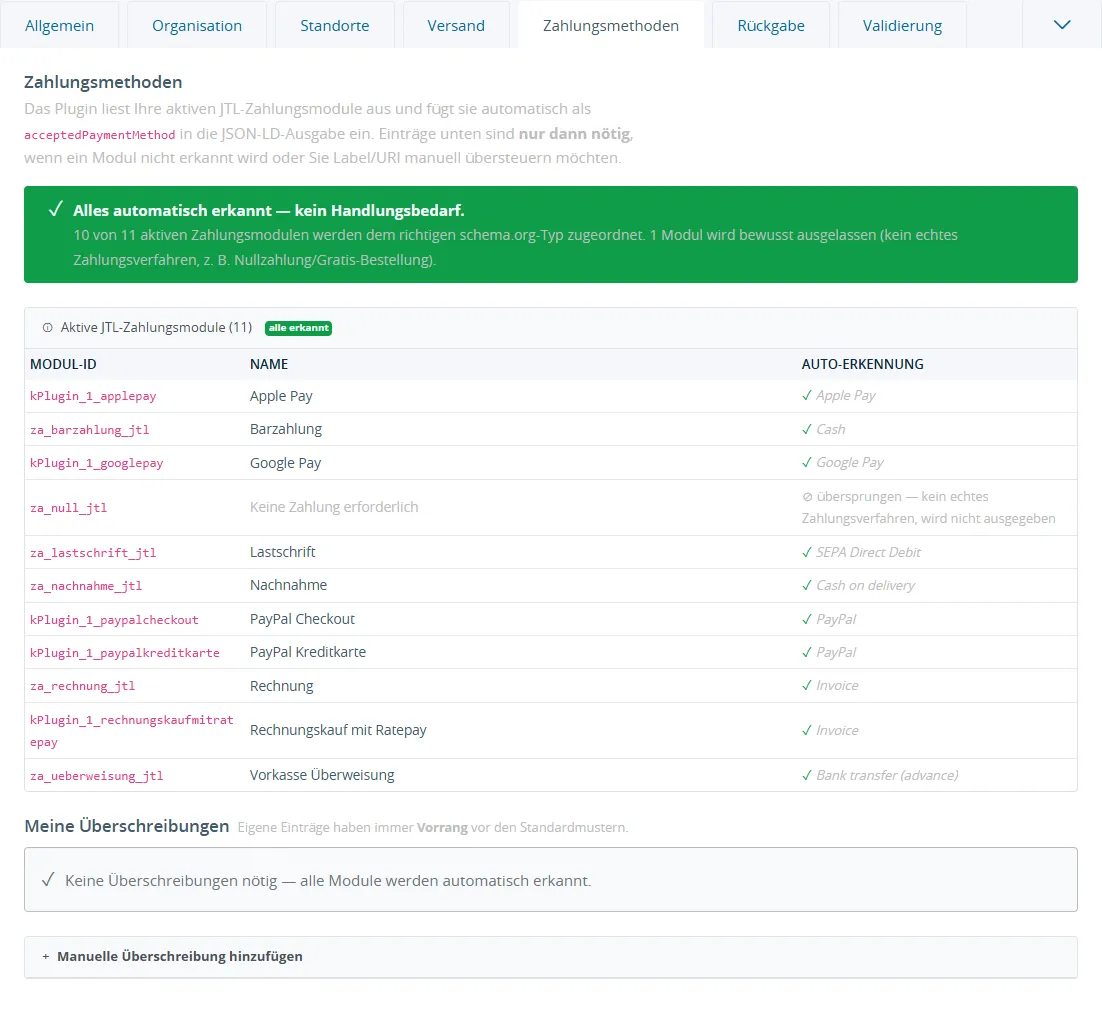Click the checkmark in Keine Überschreibungen box
Screen dimensions: 1102x1019
pyautogui.click(x=48, y=880)
